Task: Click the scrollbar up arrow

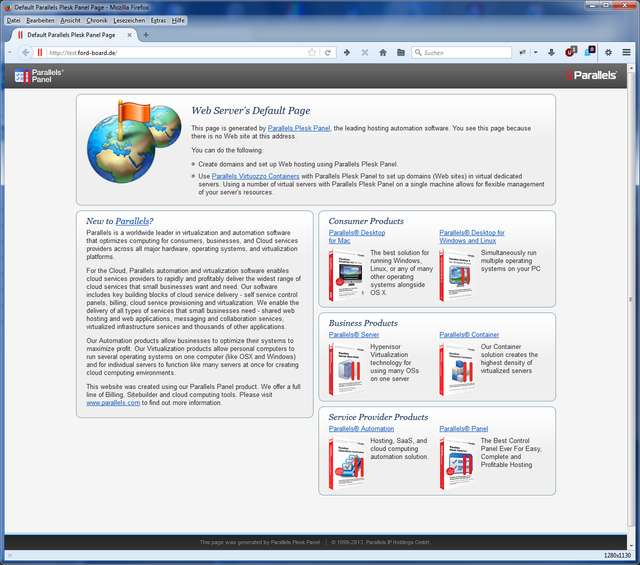Action: (x=631, y=68)
